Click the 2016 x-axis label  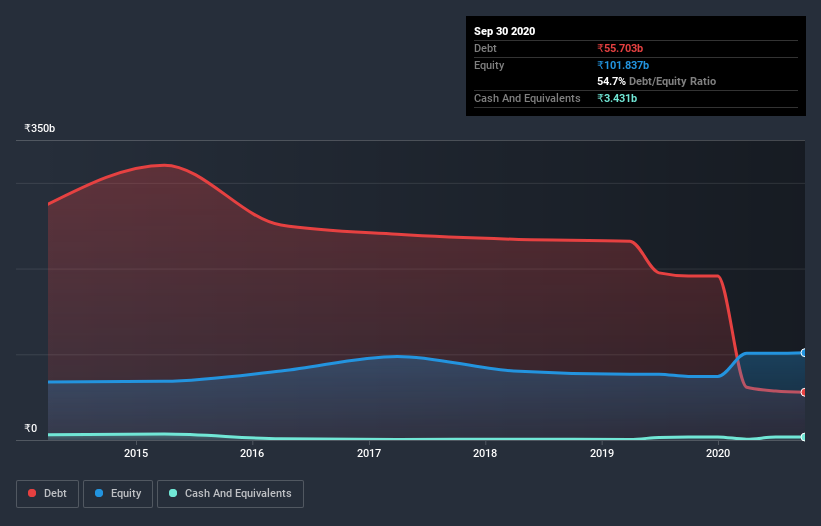click(x=252, y=453)
